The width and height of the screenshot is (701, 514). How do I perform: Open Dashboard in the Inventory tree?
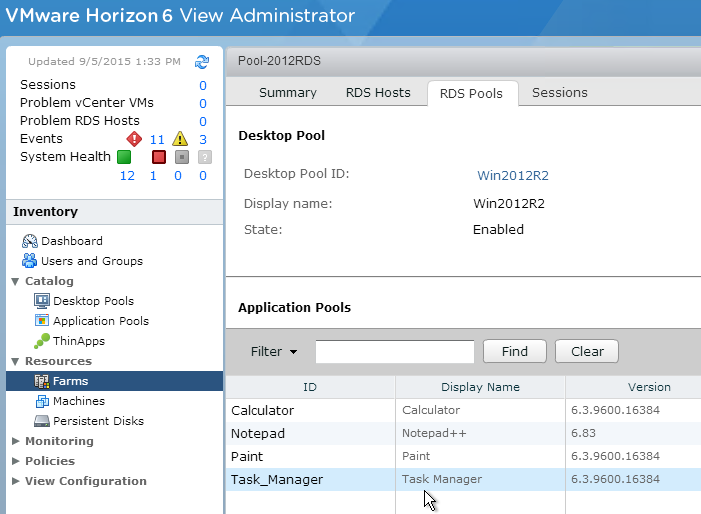(x=72, y=241)
